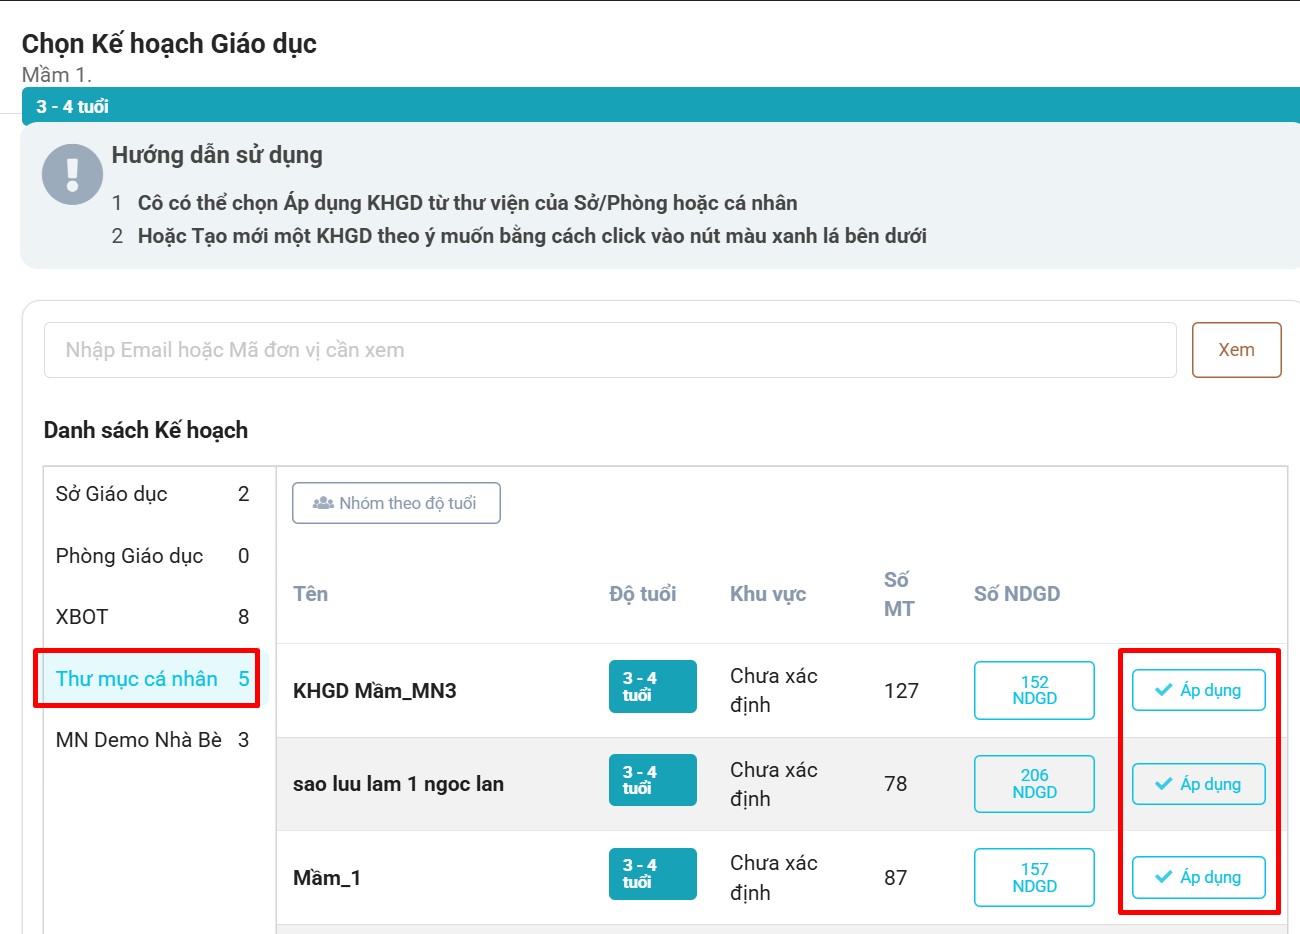Click the 157 NDGD button
Image resolution: width=1300 pixels, height=934 pixels.
[x=1034, y=877]
